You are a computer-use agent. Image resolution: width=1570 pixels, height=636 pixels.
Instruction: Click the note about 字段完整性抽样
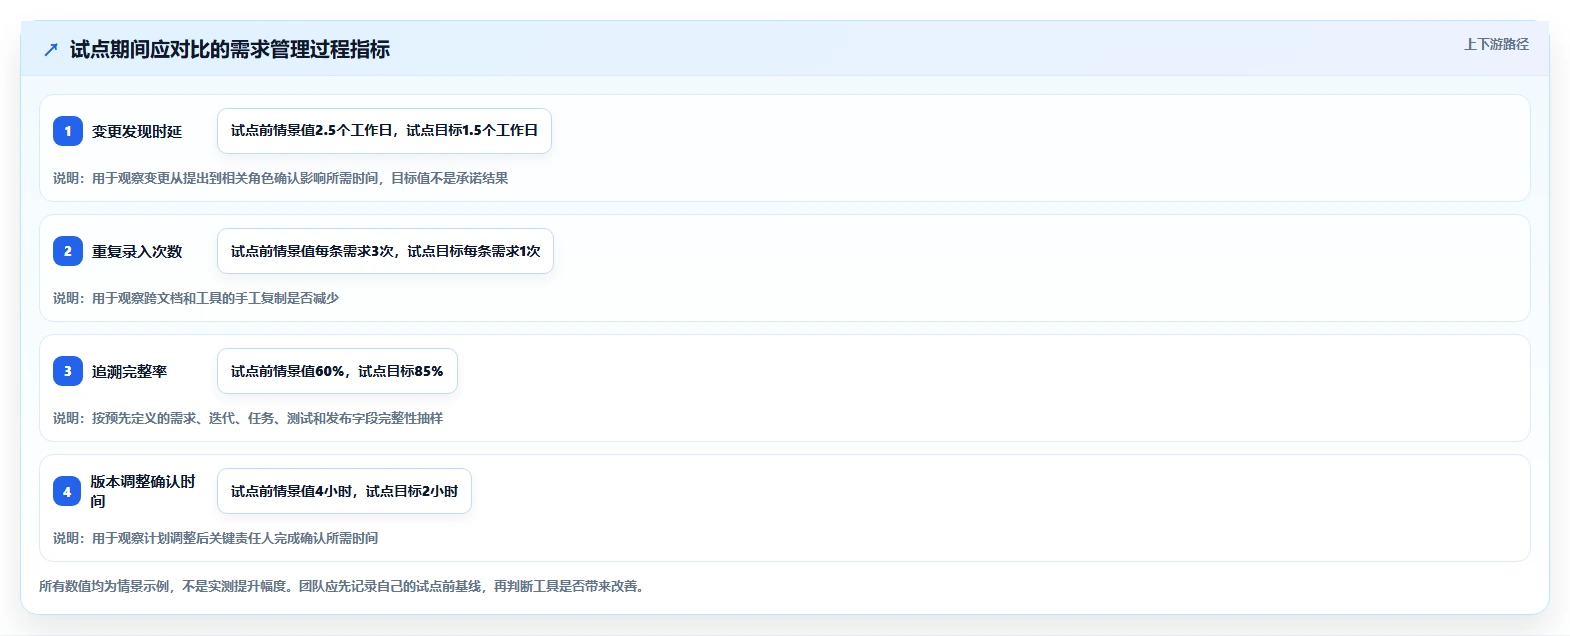(248, 418)
